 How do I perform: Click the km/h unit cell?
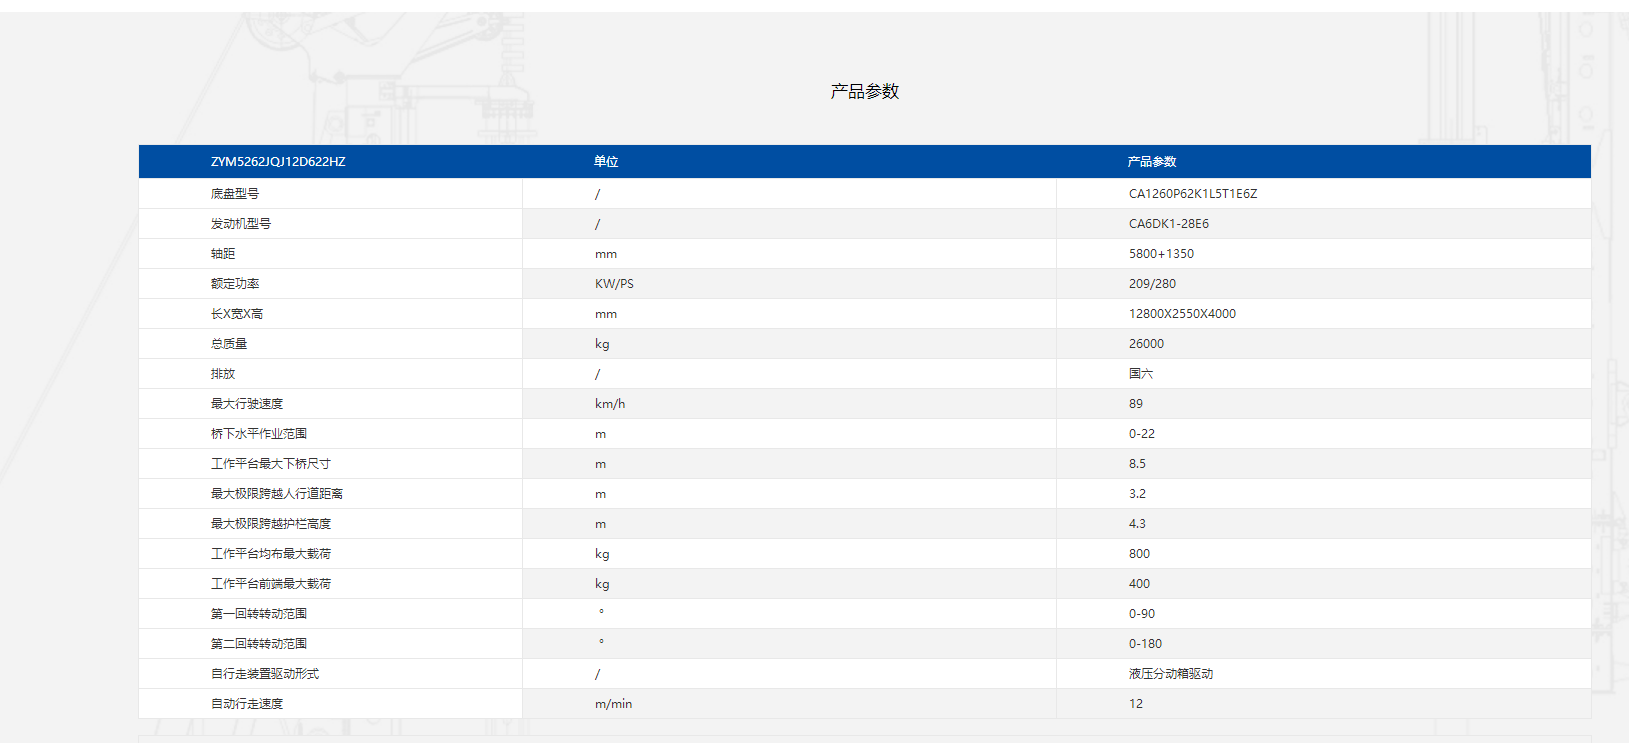click(x=610, y=404)
